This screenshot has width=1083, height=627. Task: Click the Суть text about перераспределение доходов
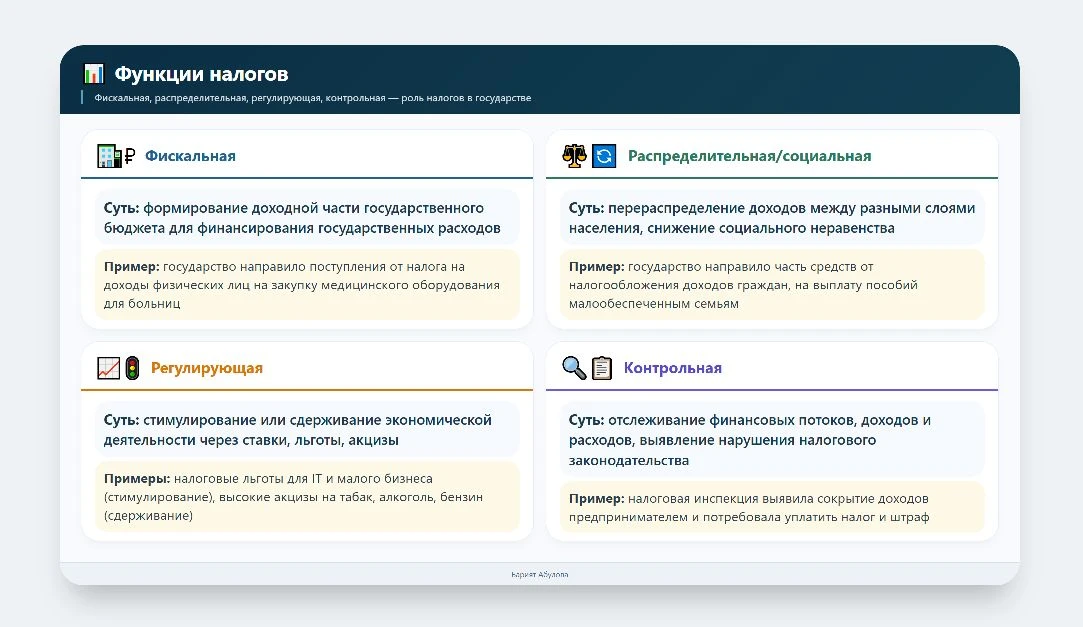[x=771, y=218]
